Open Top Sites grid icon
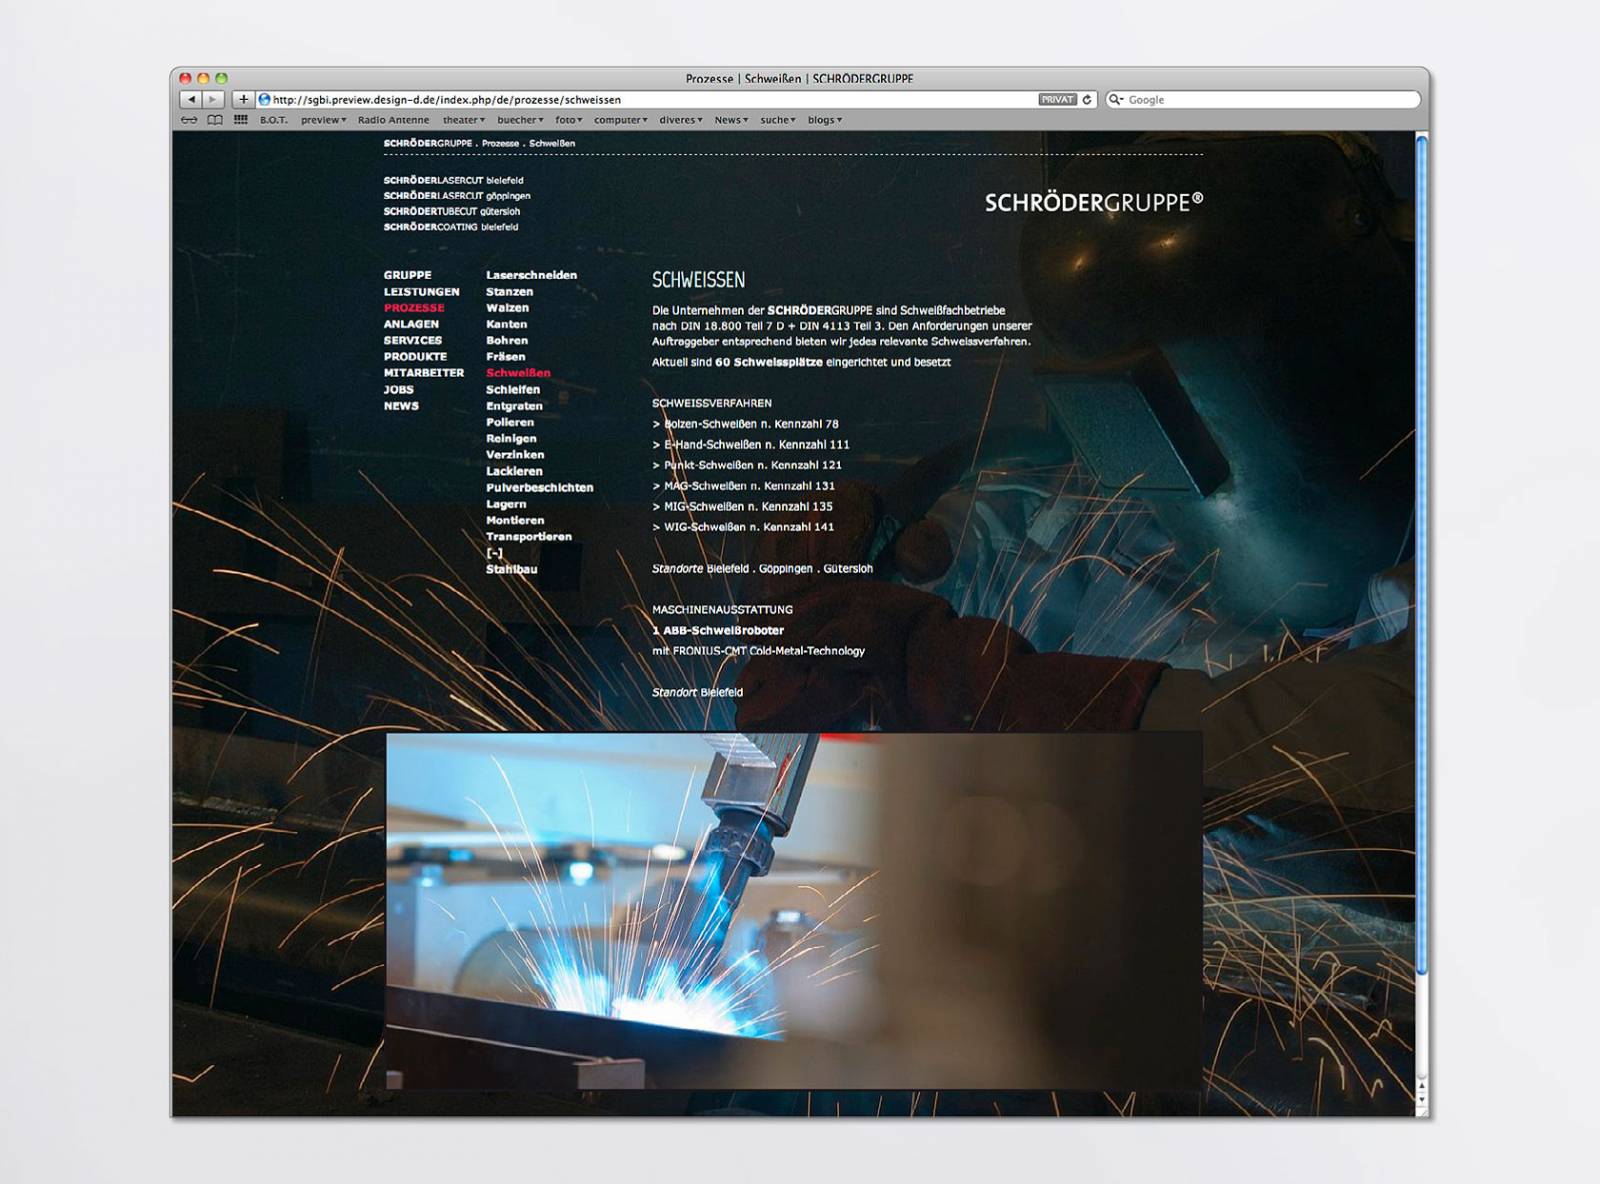This screenshot has width=1600, height=1184. point(241,120)
